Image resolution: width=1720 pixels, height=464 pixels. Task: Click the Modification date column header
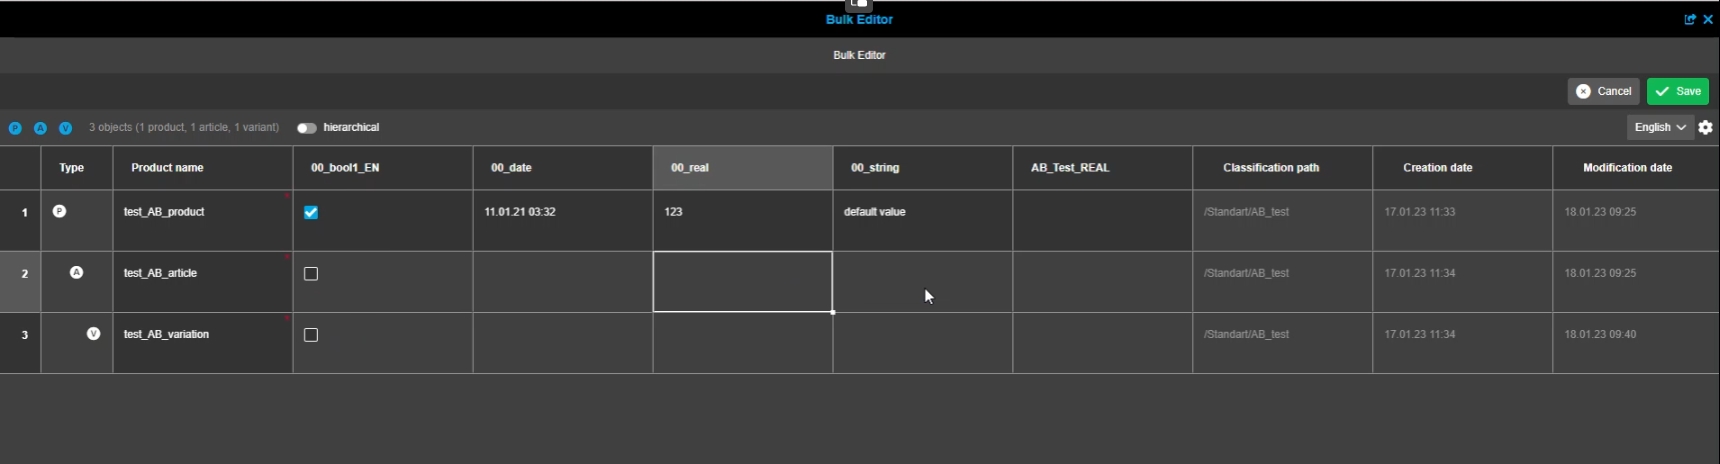[1636, 168]
